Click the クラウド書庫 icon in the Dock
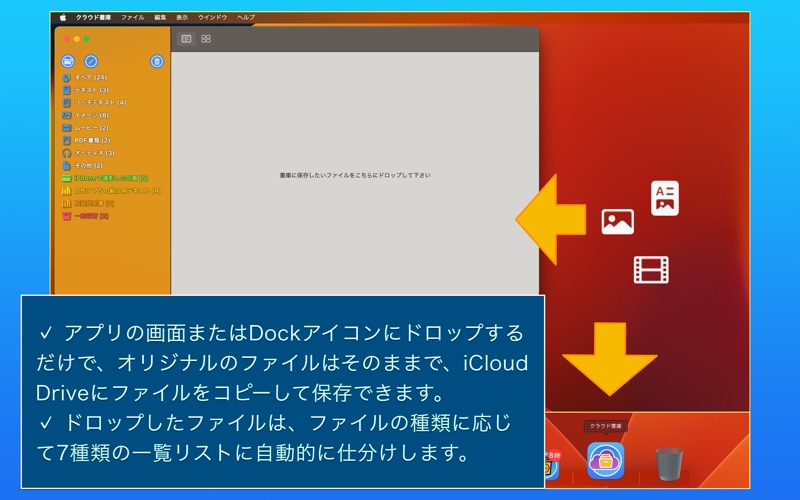 606,461
